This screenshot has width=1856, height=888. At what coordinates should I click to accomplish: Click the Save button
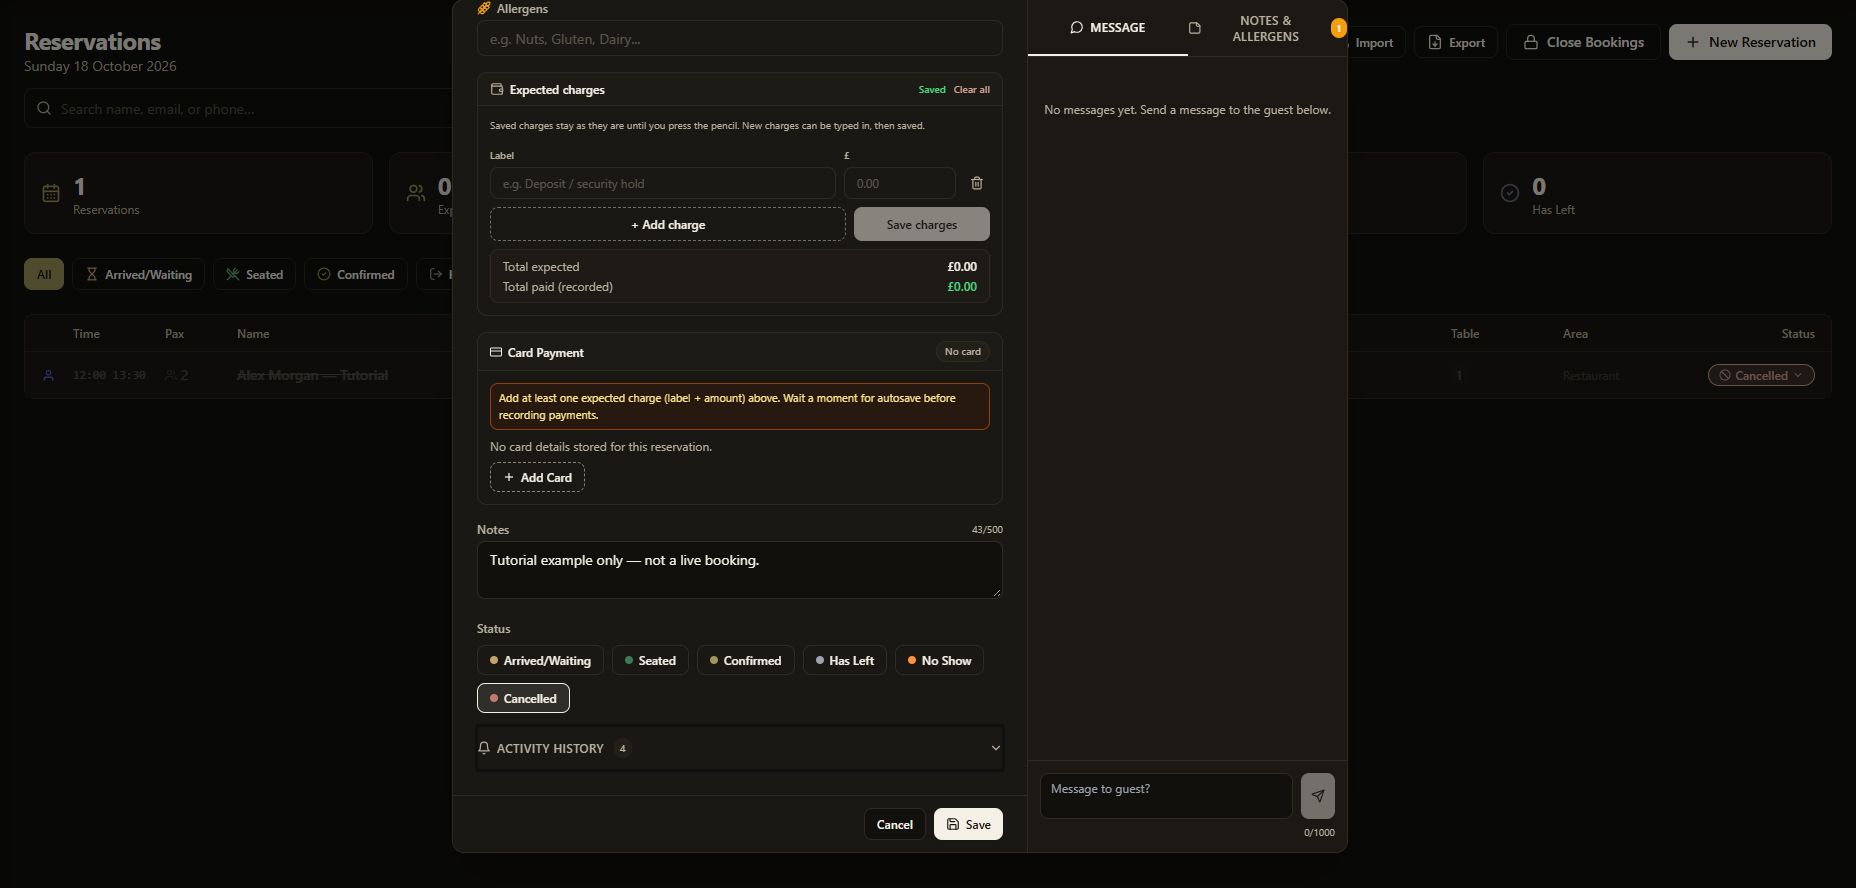click(968, 824)
